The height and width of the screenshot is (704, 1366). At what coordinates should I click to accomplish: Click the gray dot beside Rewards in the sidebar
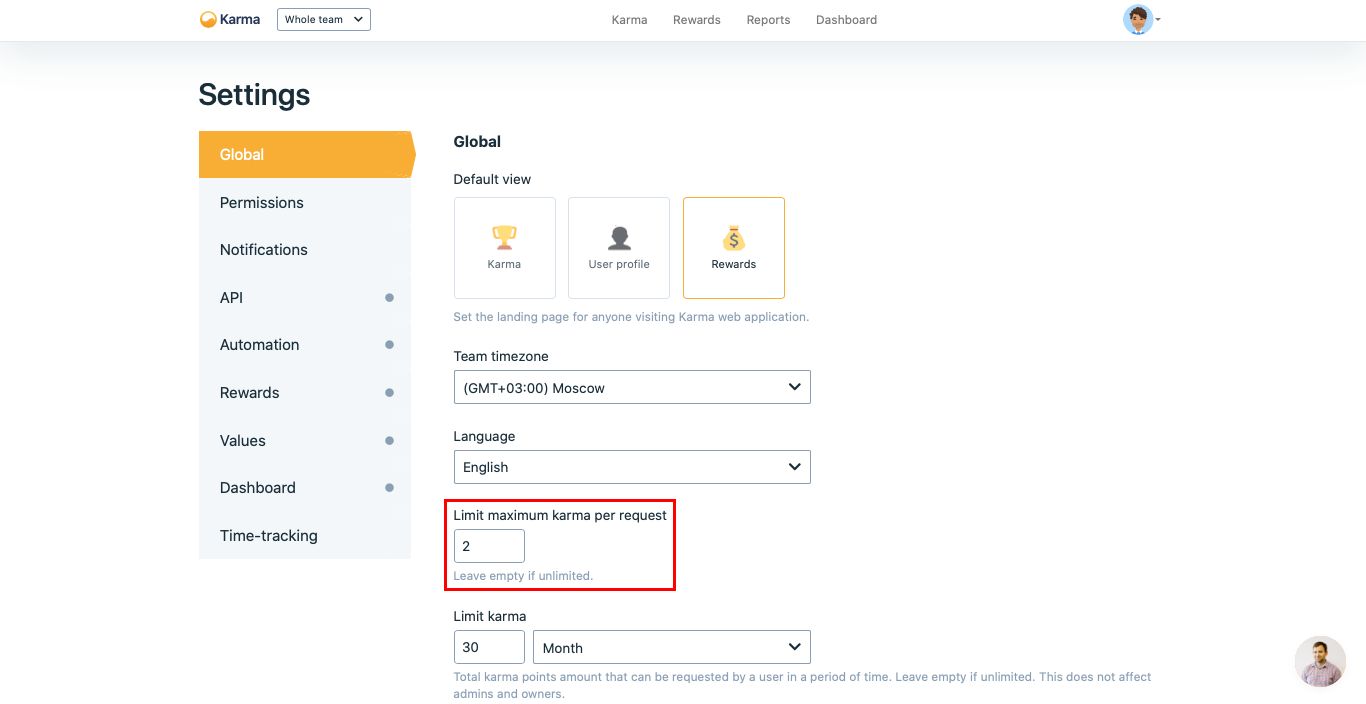389,393
